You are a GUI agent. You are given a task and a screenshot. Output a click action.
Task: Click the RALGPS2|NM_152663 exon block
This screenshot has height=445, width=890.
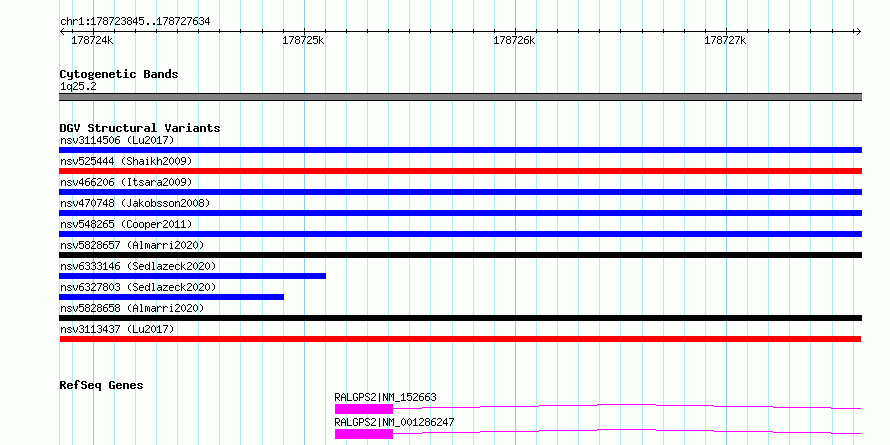(364, 409)
